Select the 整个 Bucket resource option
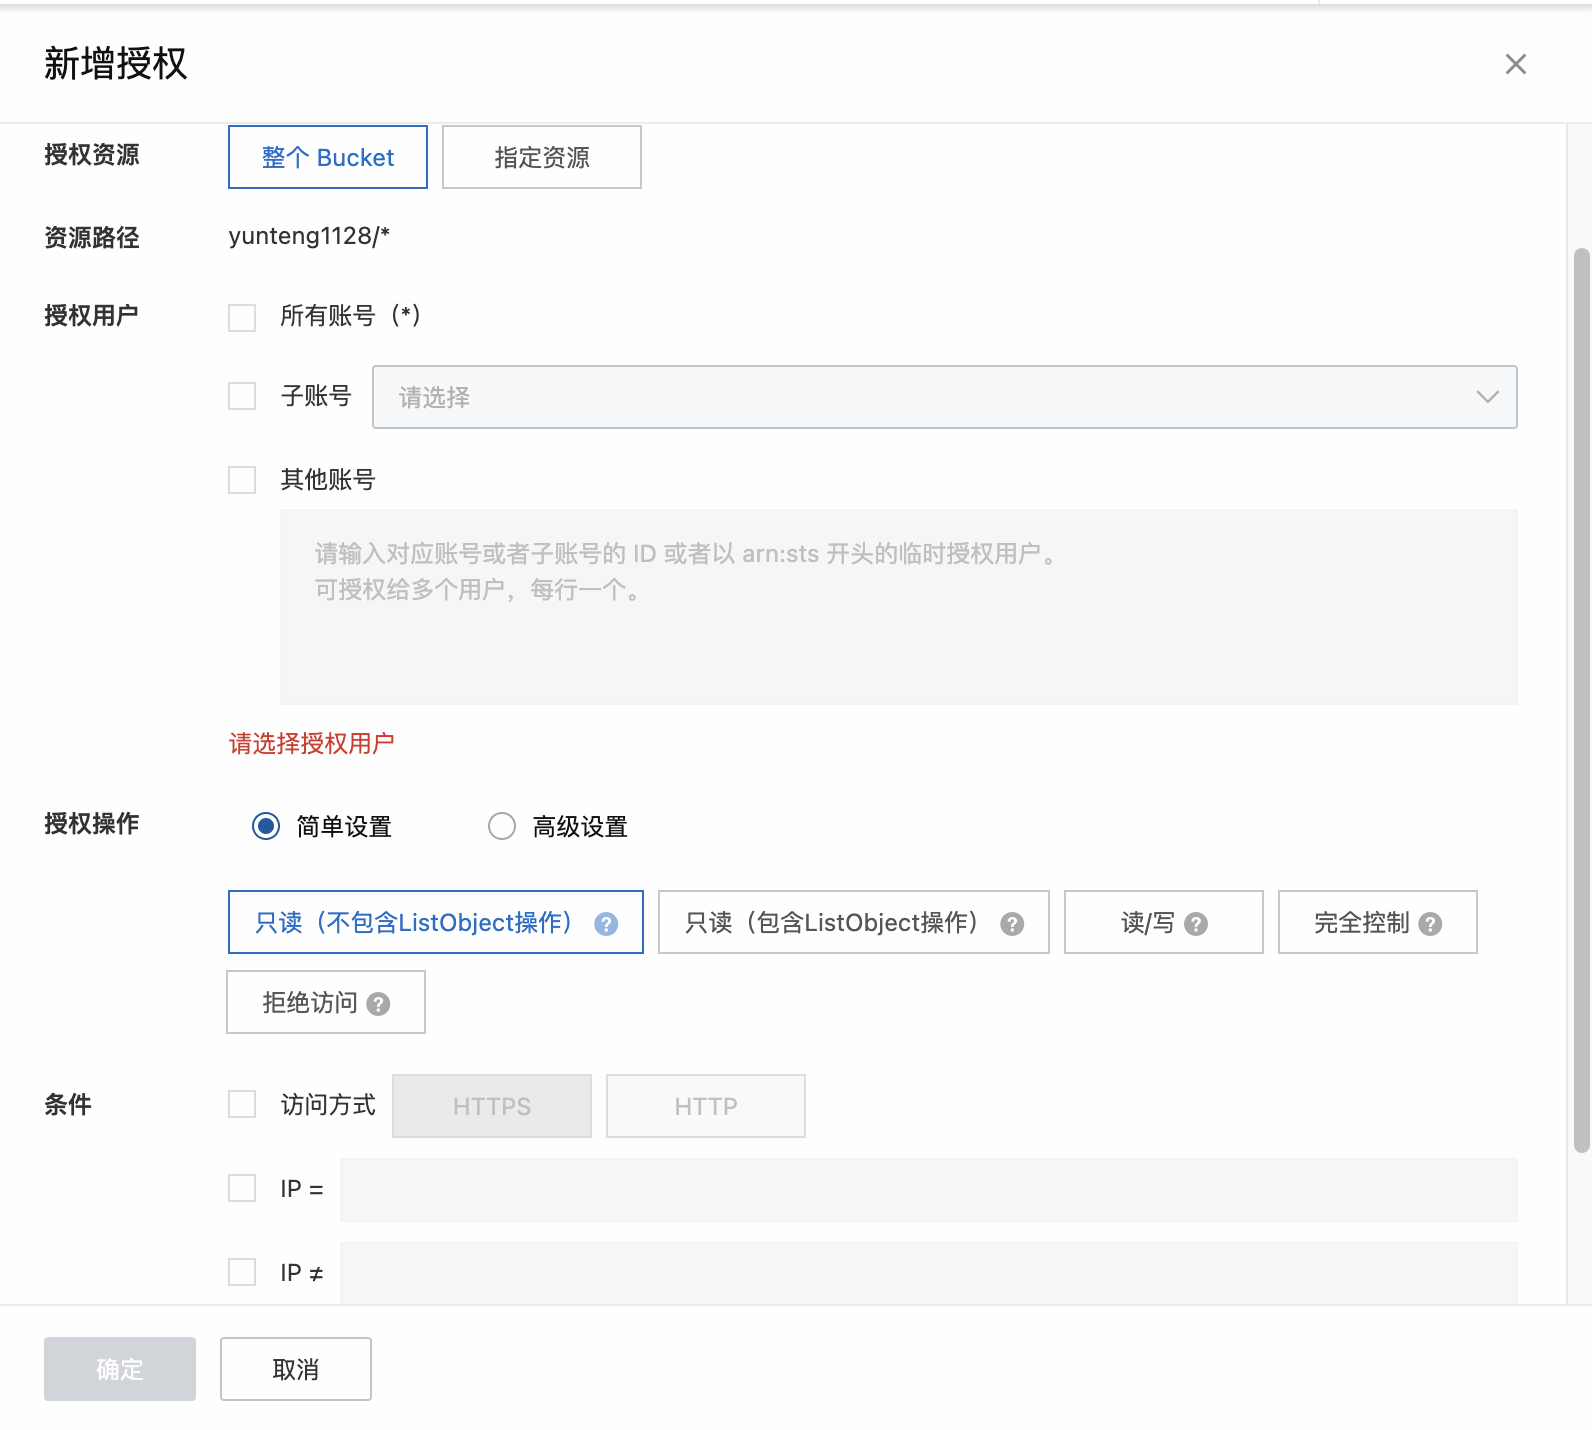Screen dimensions: 1592x1430 [x=328, y=157]
